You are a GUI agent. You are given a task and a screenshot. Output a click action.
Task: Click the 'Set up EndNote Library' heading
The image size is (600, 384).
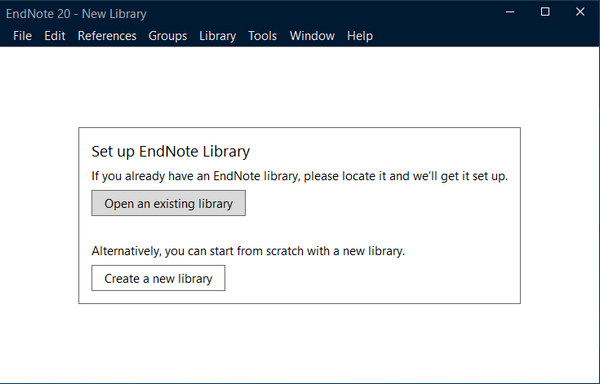[x=171, y=151]
